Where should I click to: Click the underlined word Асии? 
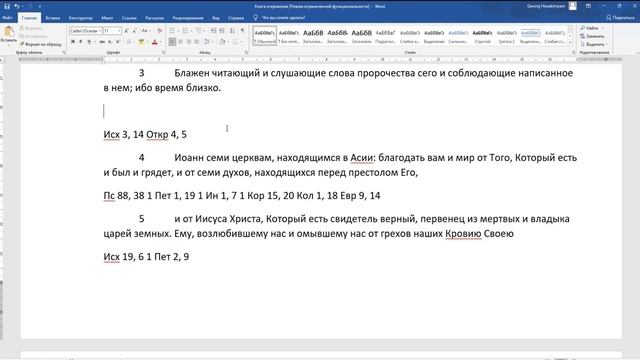362,158
